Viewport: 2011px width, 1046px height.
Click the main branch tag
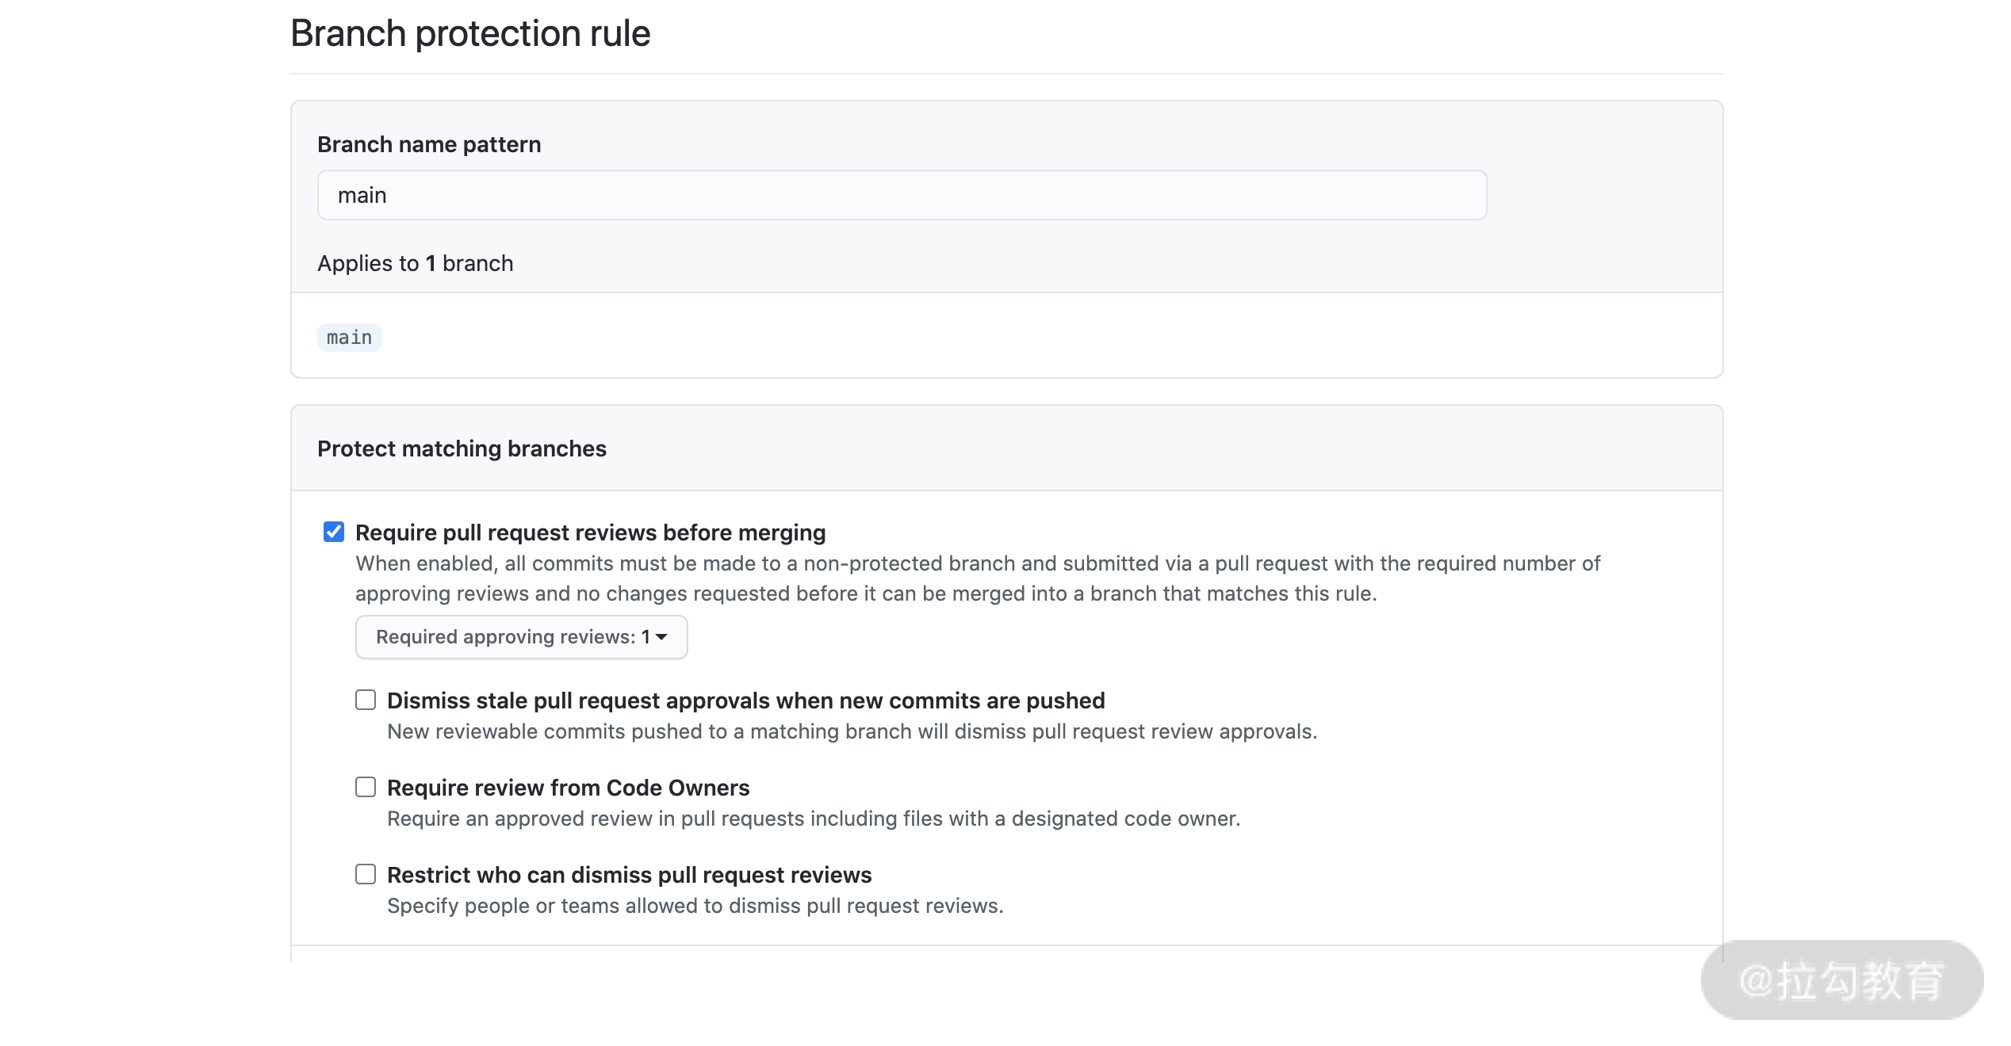coord(349,338)
